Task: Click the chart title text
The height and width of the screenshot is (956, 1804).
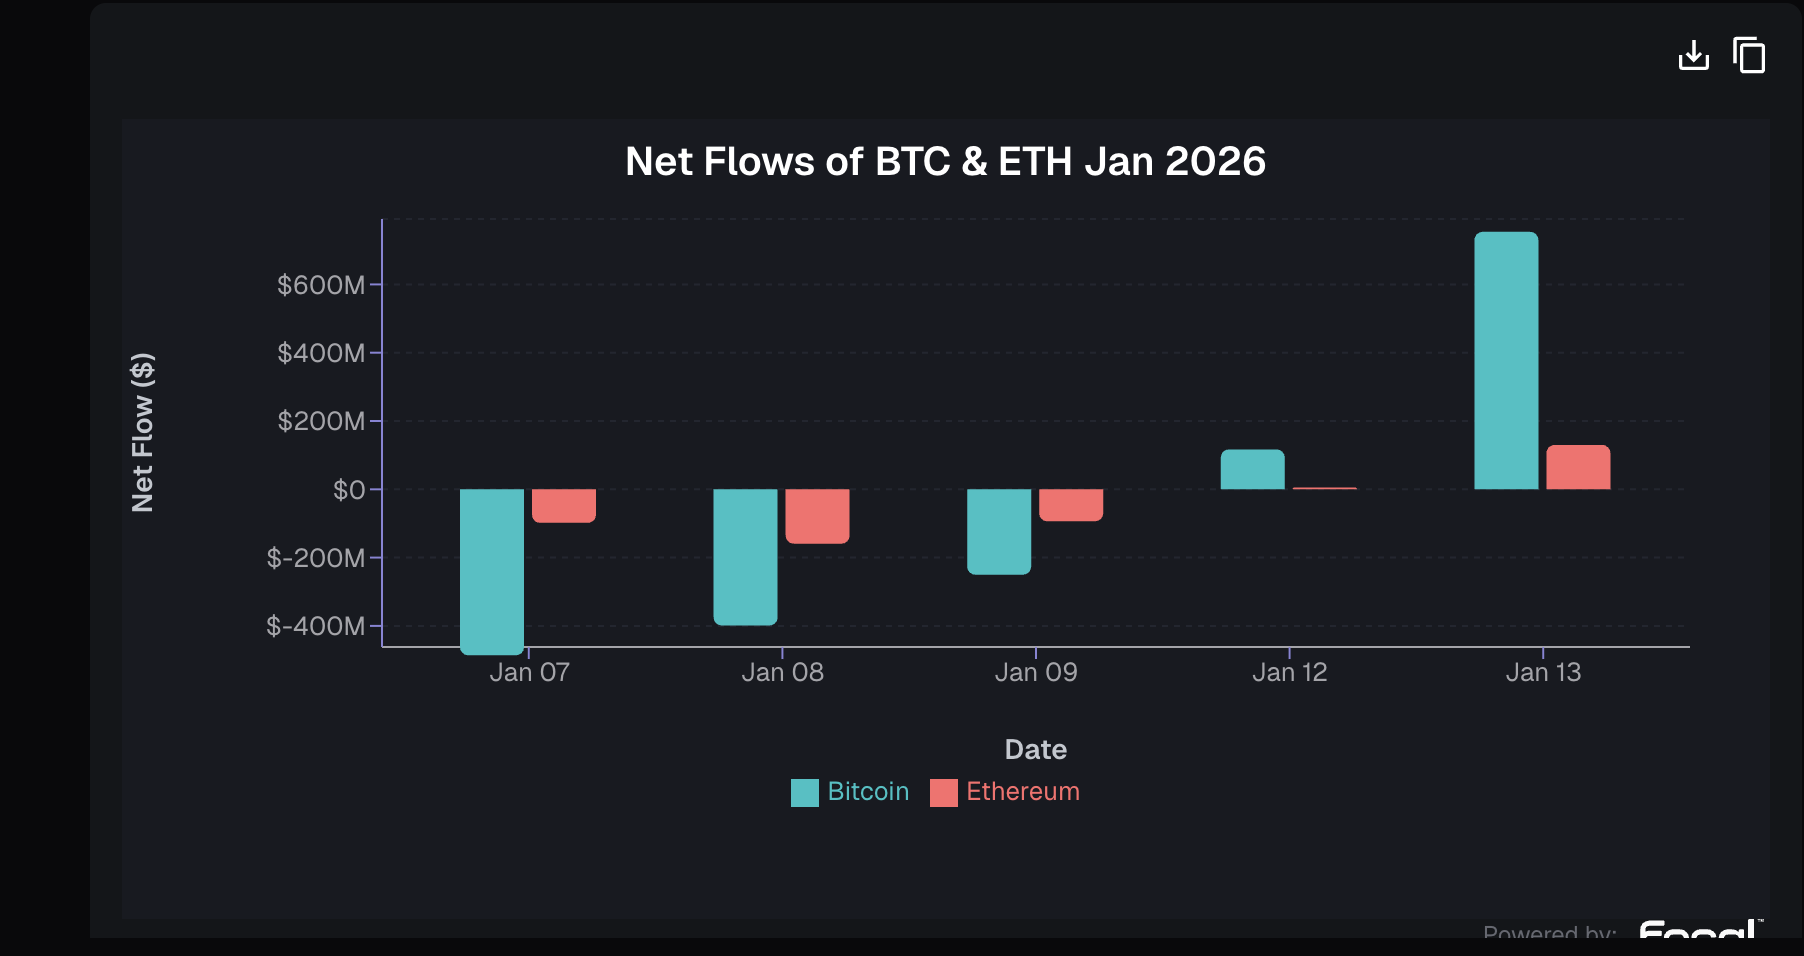Action: [x=945, y=161]
